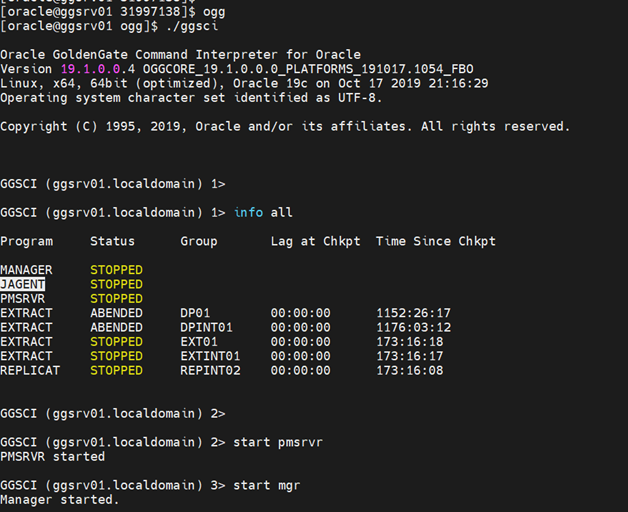Viewport: 628px width, 512px height.
Task: Click the EXT01 group name
Action: tap(199, 342)
